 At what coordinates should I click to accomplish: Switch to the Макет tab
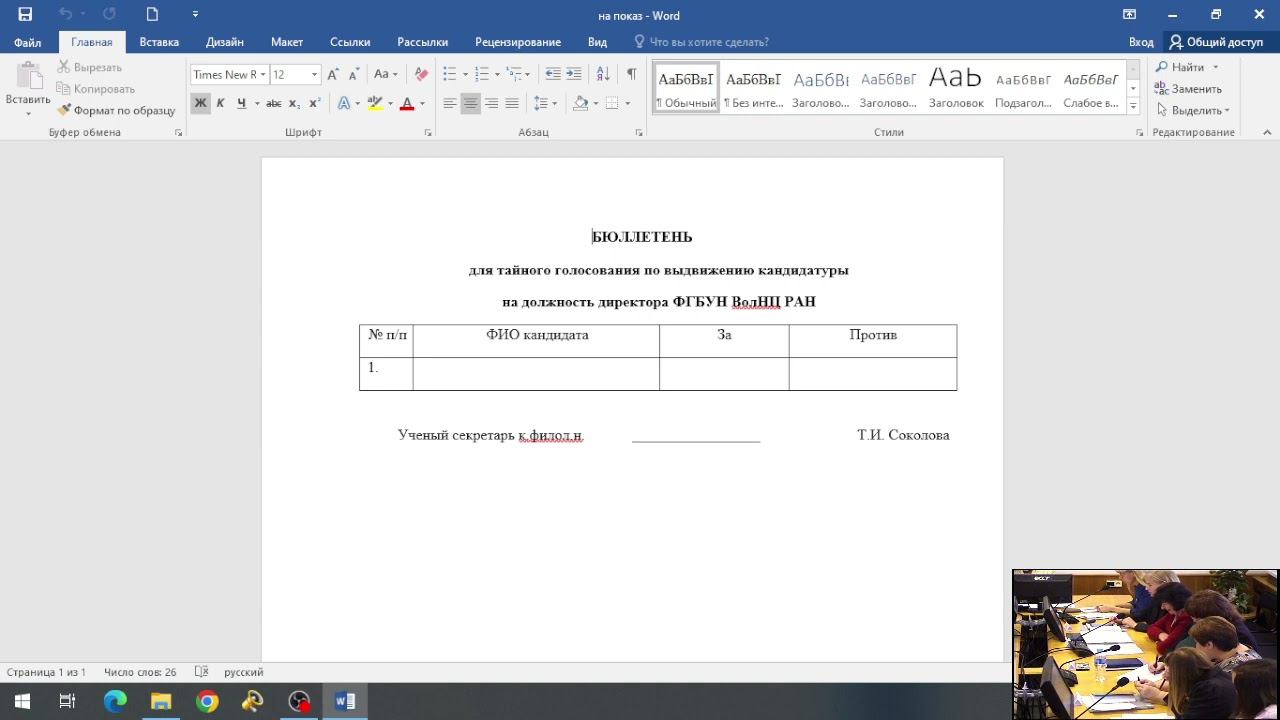[x=287, y=42]
